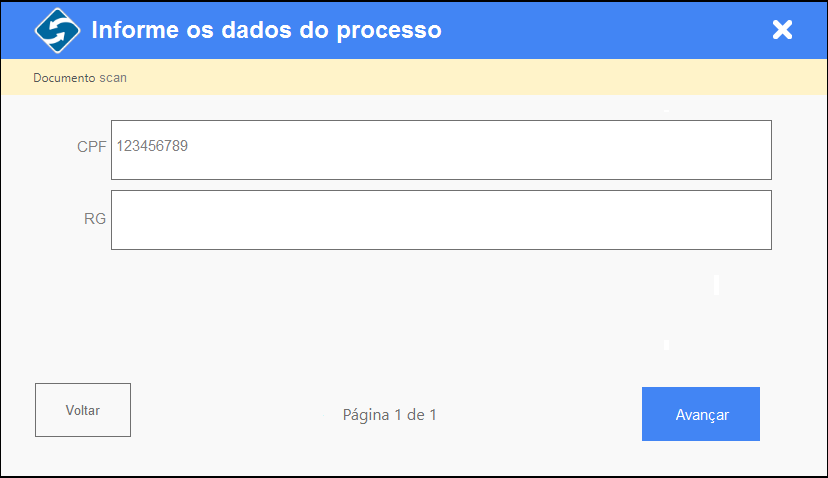Click the word Informe in the title
The height and width of the screenshot is (478, 828).
135,30
